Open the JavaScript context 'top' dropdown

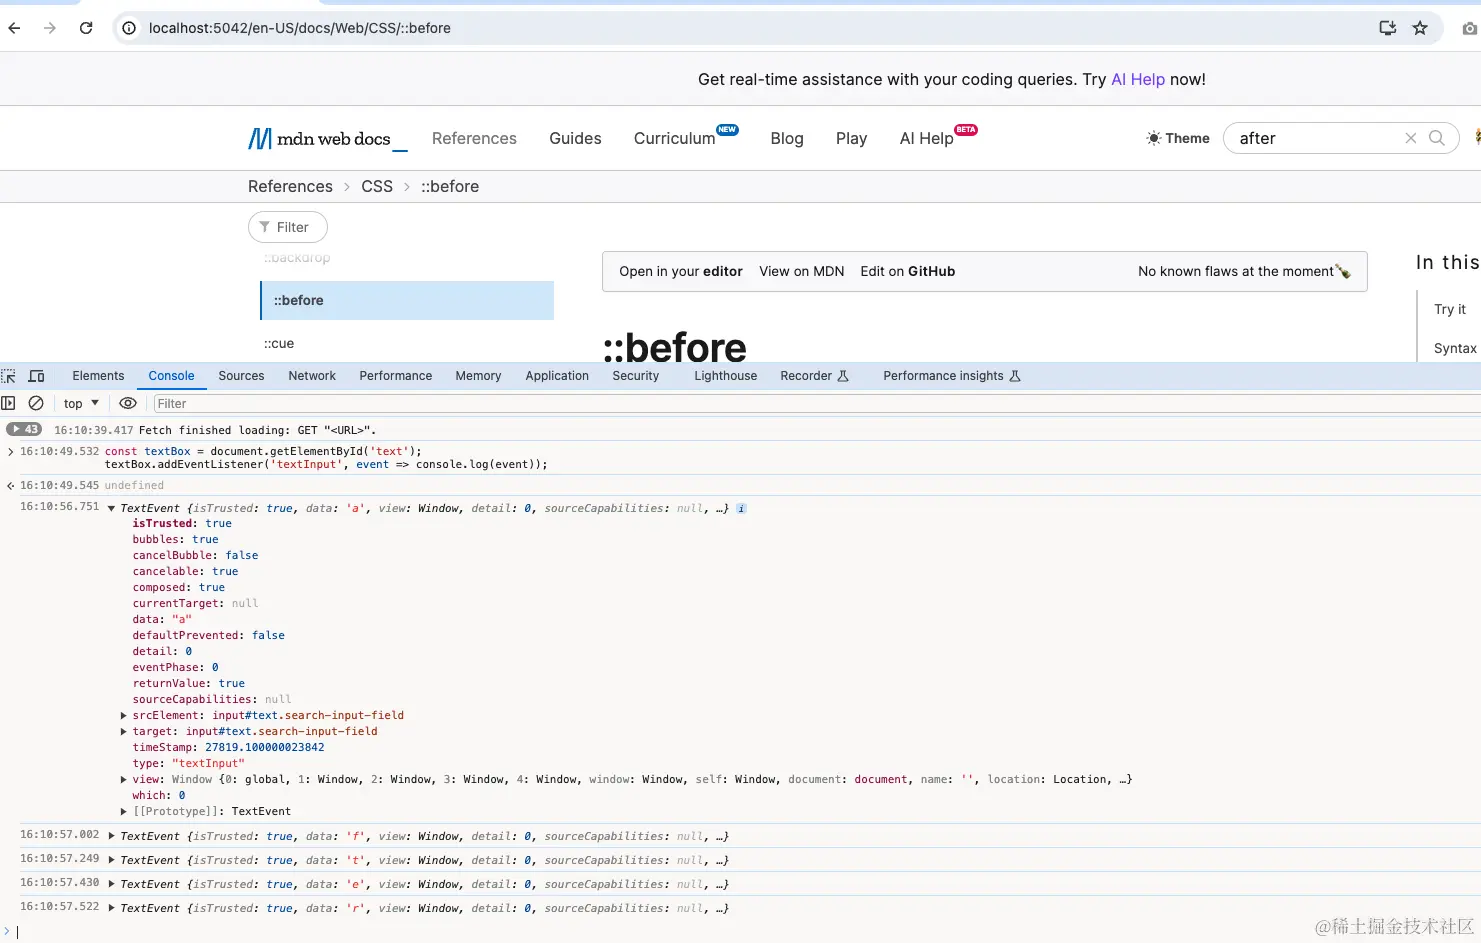[x=81, y=404]
